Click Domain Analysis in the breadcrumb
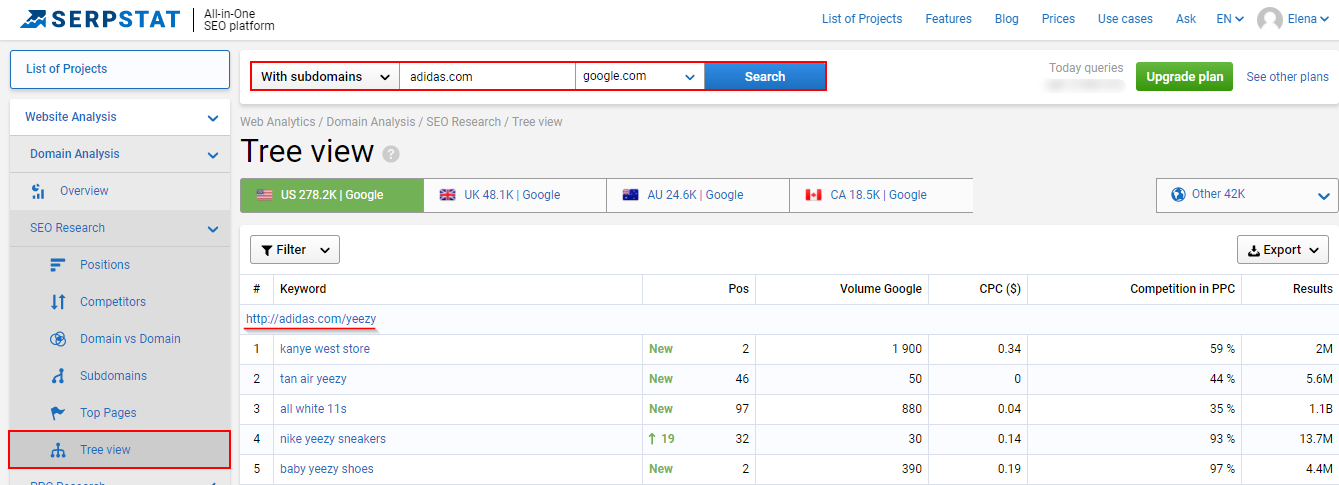The width and height of the screenshot is (1339, 485). (x=371, y=122)
